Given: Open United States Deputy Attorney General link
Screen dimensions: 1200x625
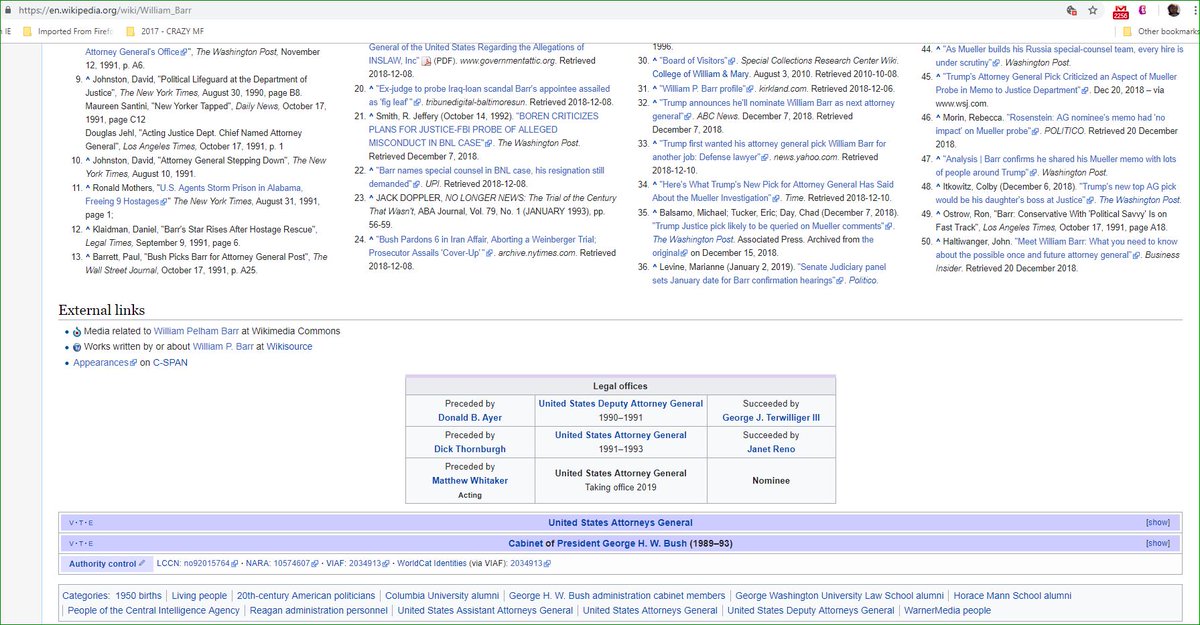Looking at the screenshot, I should (621, 404).
